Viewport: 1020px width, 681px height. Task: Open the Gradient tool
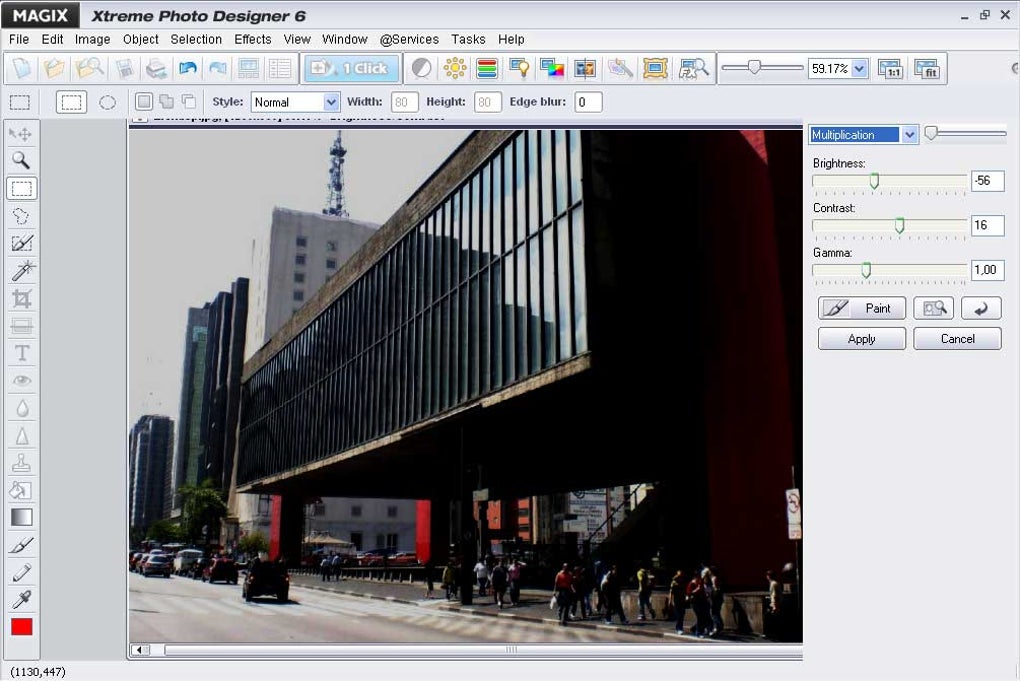pos(21,517)
